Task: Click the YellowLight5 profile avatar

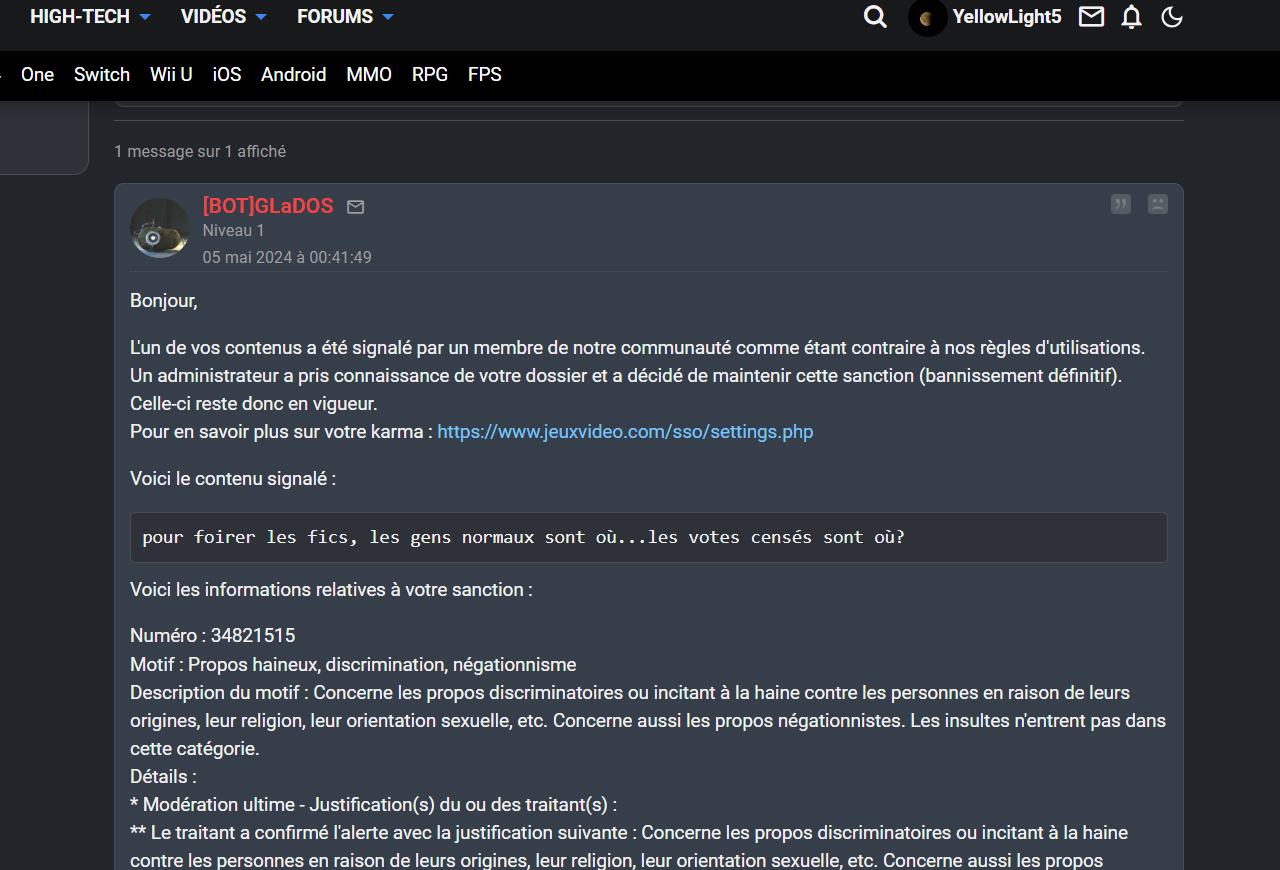Action: 927,17
